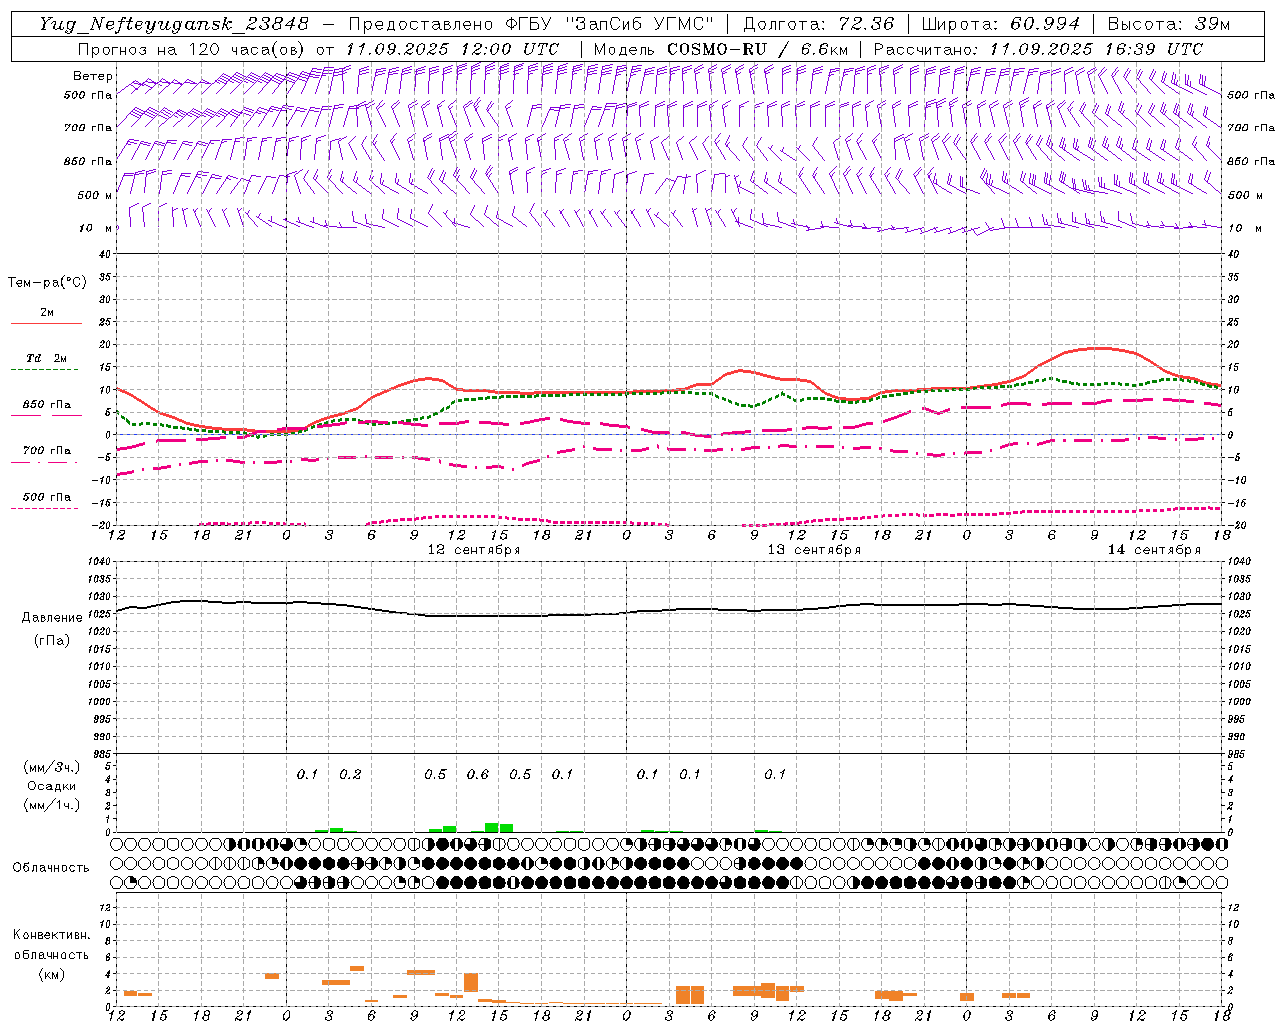The image size is (1280, 1024).
Task: Click the 0.6 precipitation value
Action: 478,774
